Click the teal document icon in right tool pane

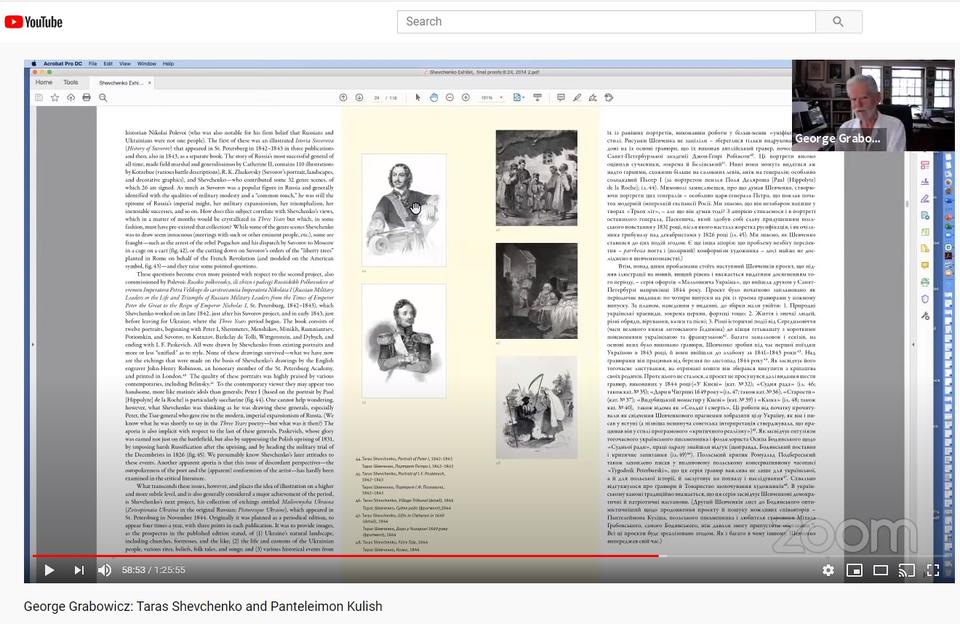[924, 216]
